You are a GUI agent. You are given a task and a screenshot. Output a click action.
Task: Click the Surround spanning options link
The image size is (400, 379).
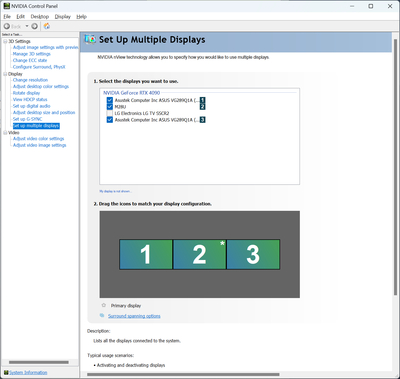[134, 316]
